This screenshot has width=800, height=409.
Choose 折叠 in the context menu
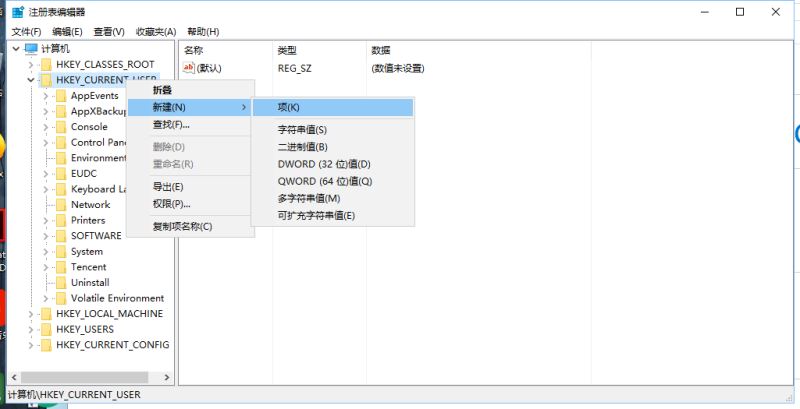pyautogui.click(x=190, y=90)
